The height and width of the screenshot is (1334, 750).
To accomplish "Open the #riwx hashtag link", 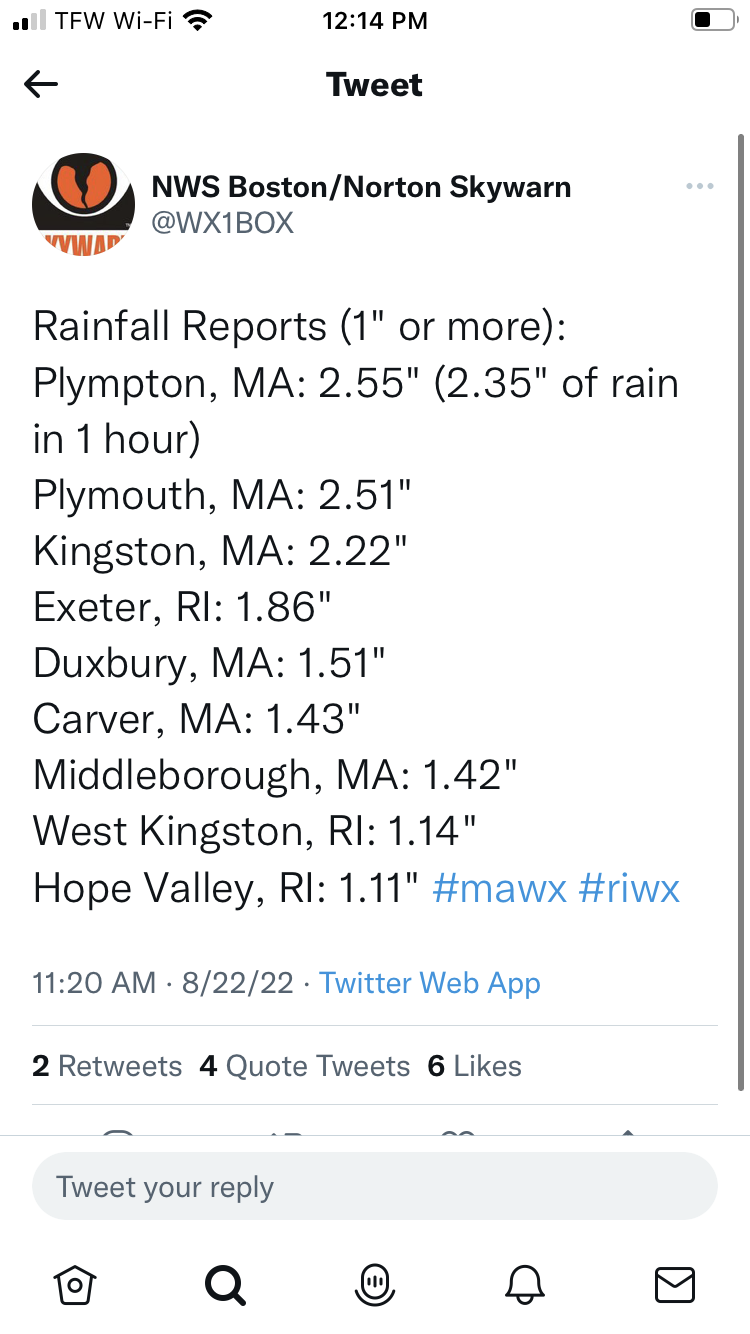I will [630, 888].
